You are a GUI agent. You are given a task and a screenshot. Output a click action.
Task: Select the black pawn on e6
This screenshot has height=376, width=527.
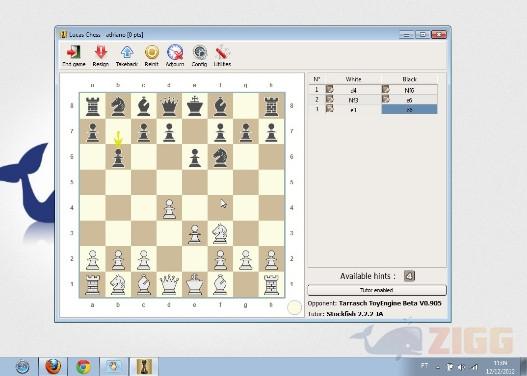195,158
